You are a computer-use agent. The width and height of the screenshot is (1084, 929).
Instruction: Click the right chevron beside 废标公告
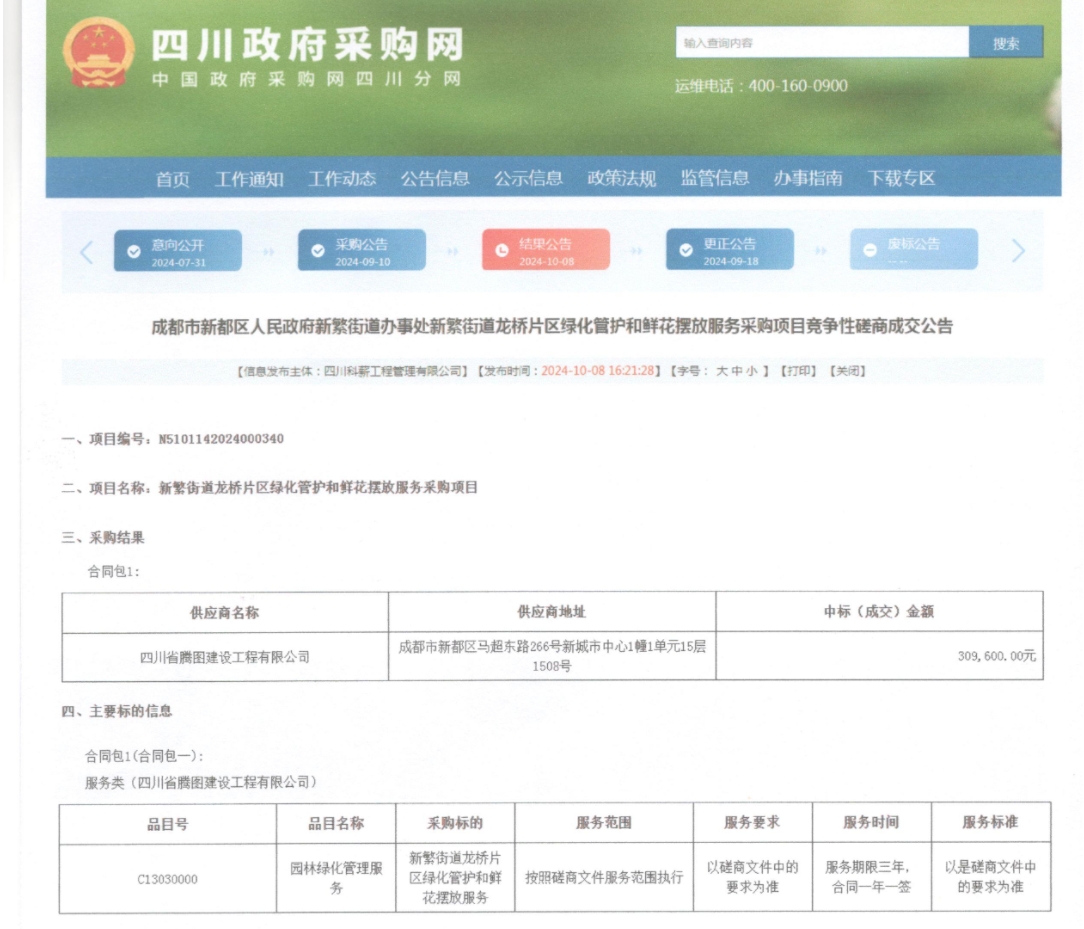pyautogui.click(x=1018, y=250)
